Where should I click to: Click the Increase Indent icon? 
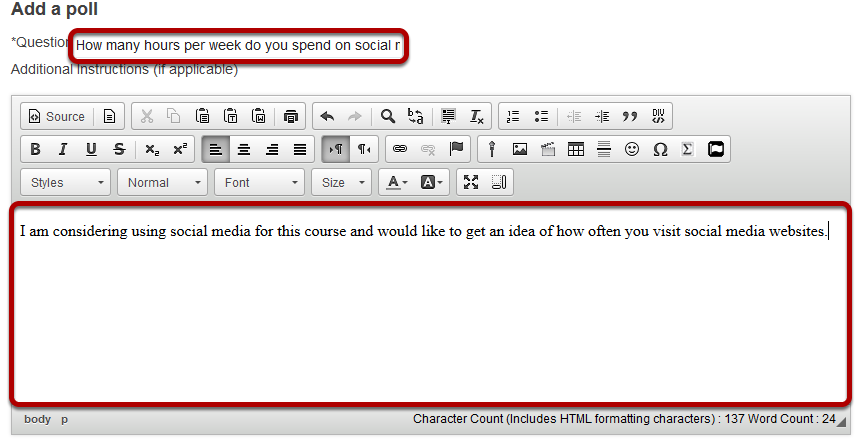[602, 116]
